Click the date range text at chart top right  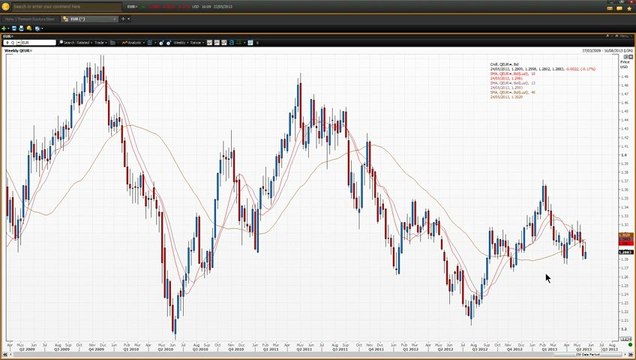tap(607, 51)
